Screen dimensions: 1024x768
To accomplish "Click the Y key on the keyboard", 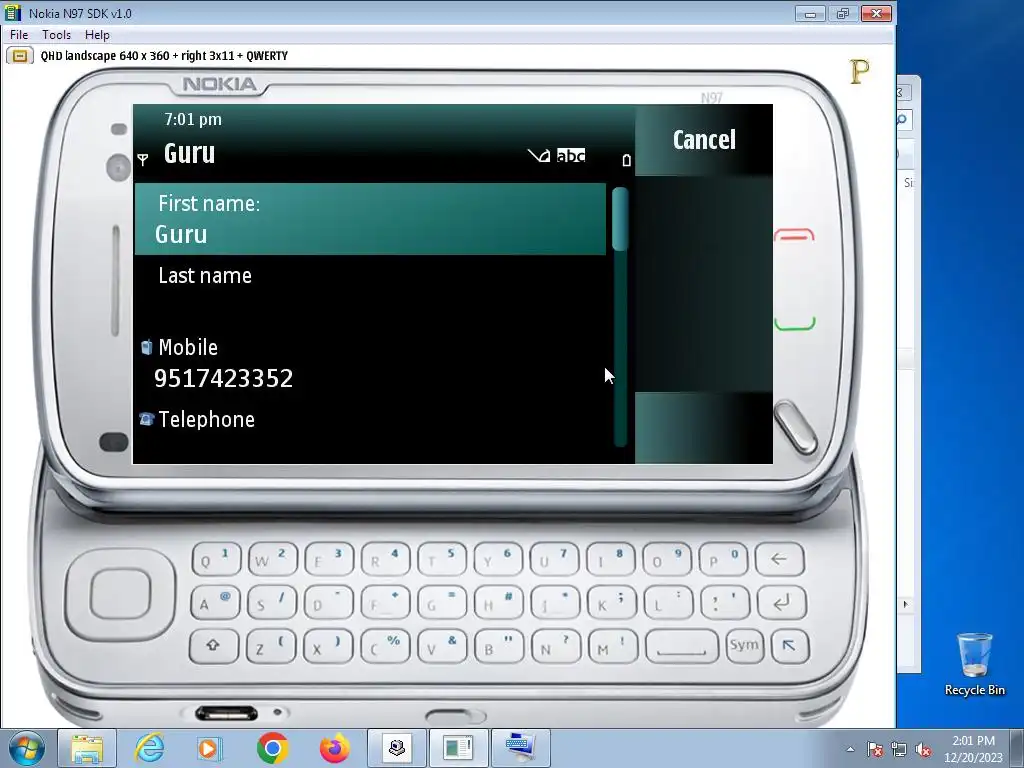I will (x=498, y=560).
